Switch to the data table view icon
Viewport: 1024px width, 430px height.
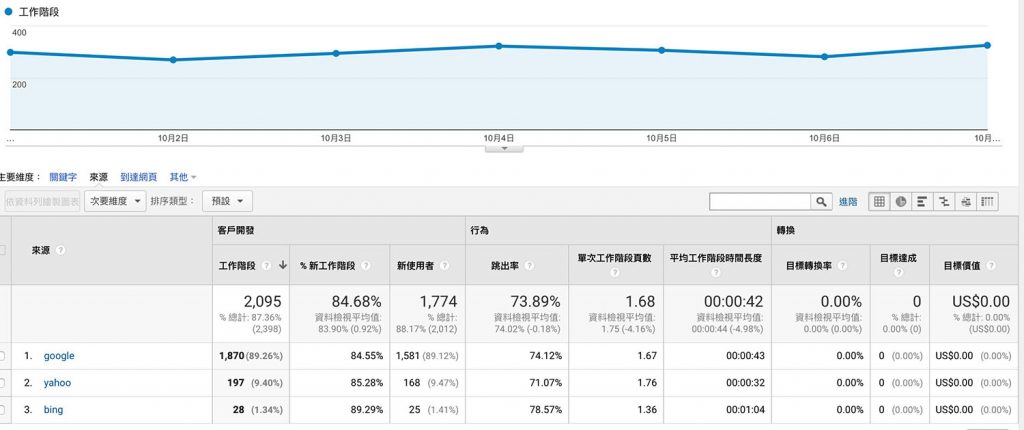click(x=879, y=202)
